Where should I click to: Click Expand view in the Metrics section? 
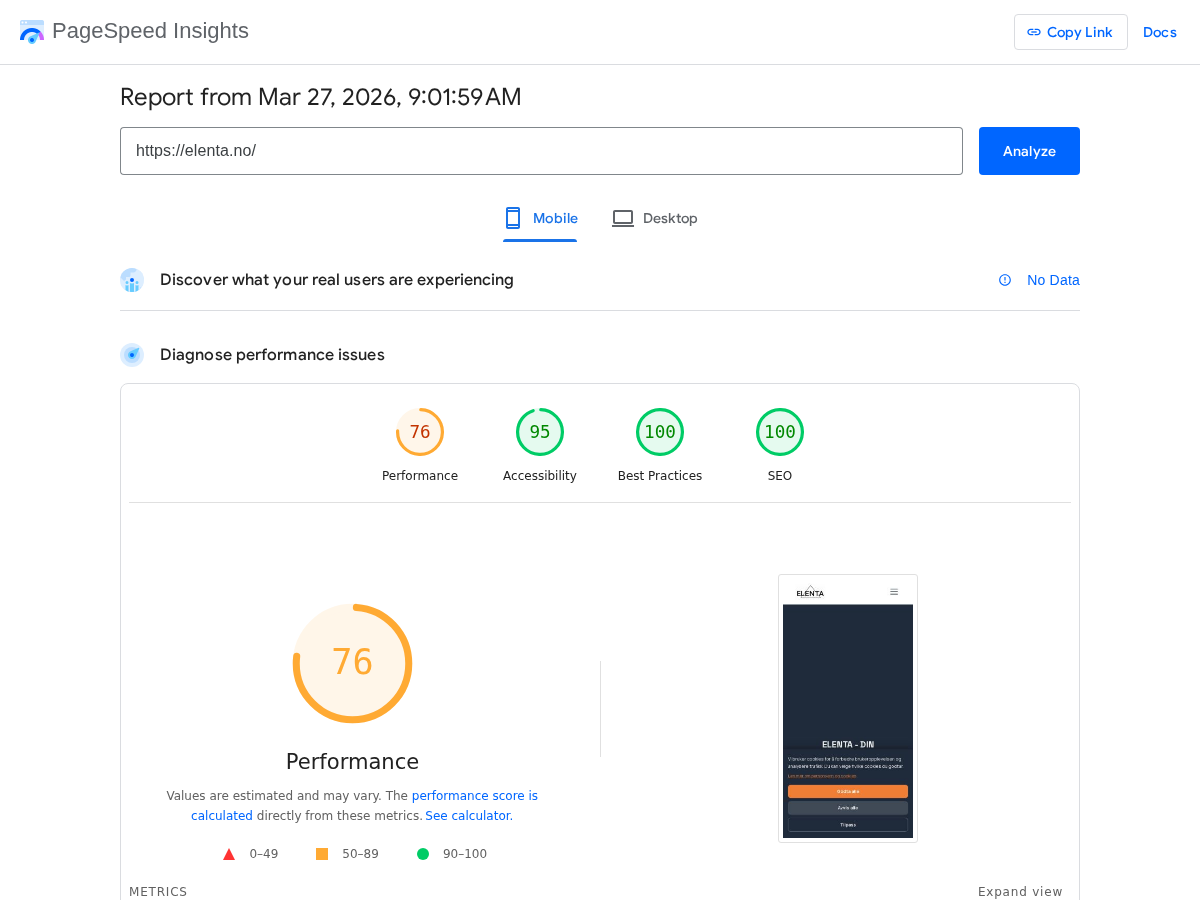pos(1020,891)
